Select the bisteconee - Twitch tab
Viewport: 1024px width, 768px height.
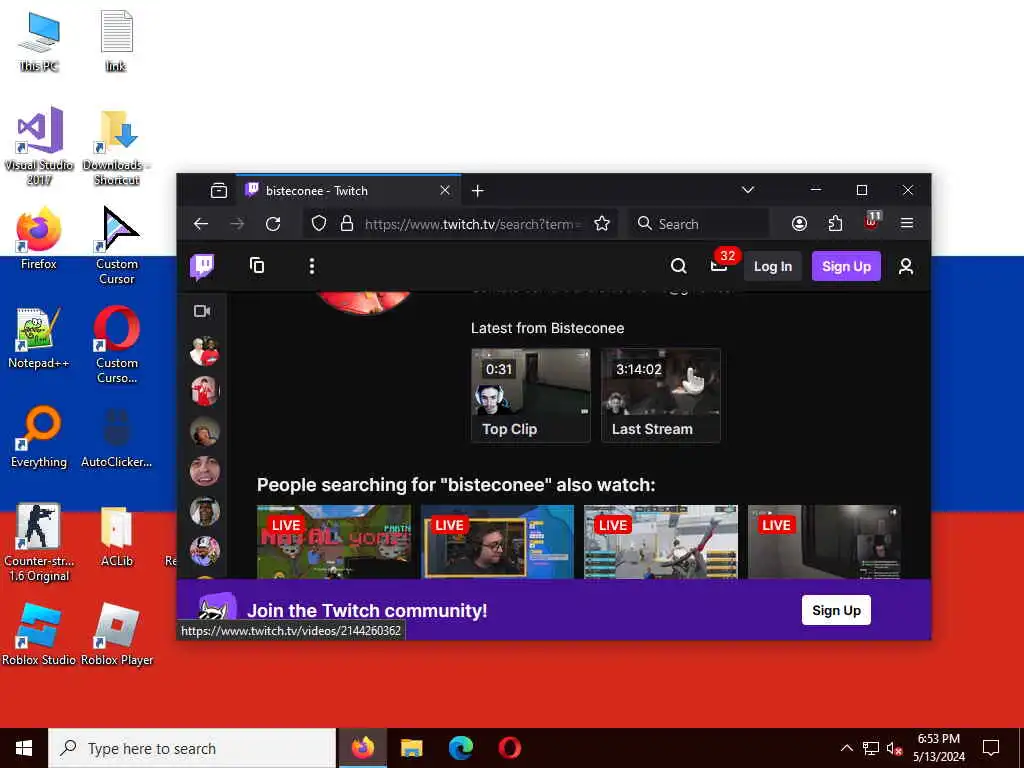(x=349, y=191)
